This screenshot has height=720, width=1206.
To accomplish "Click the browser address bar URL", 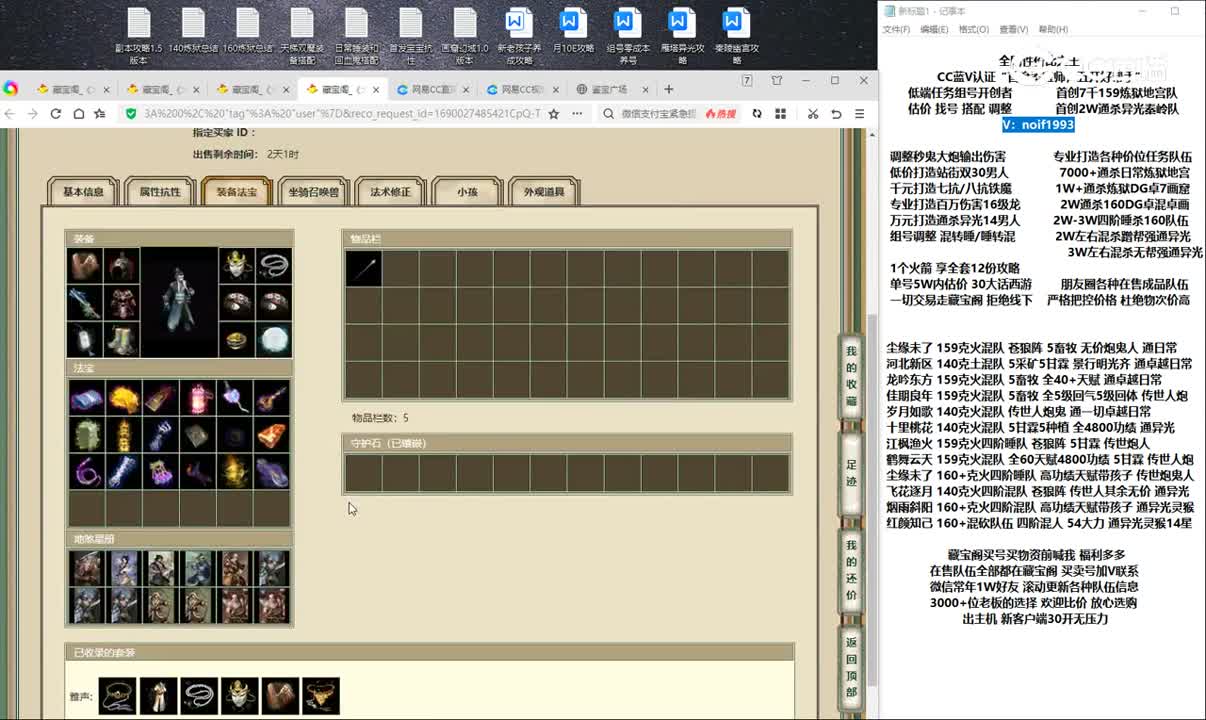I will (x=341, y=114).
